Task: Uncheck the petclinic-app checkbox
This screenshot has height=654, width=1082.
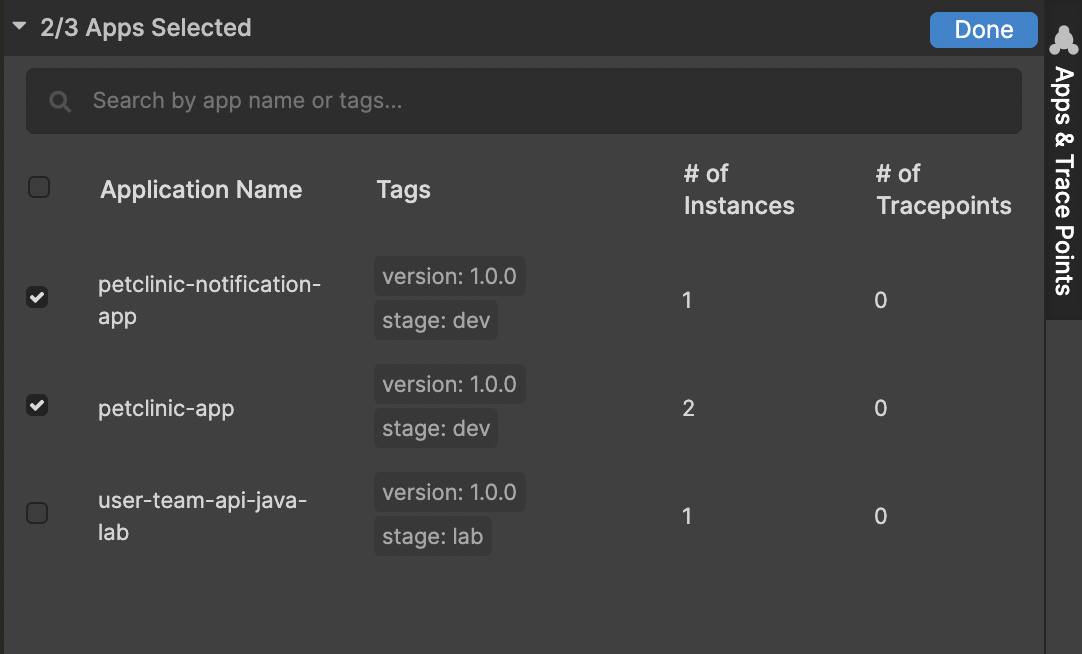Action: [x=37, y=405]
